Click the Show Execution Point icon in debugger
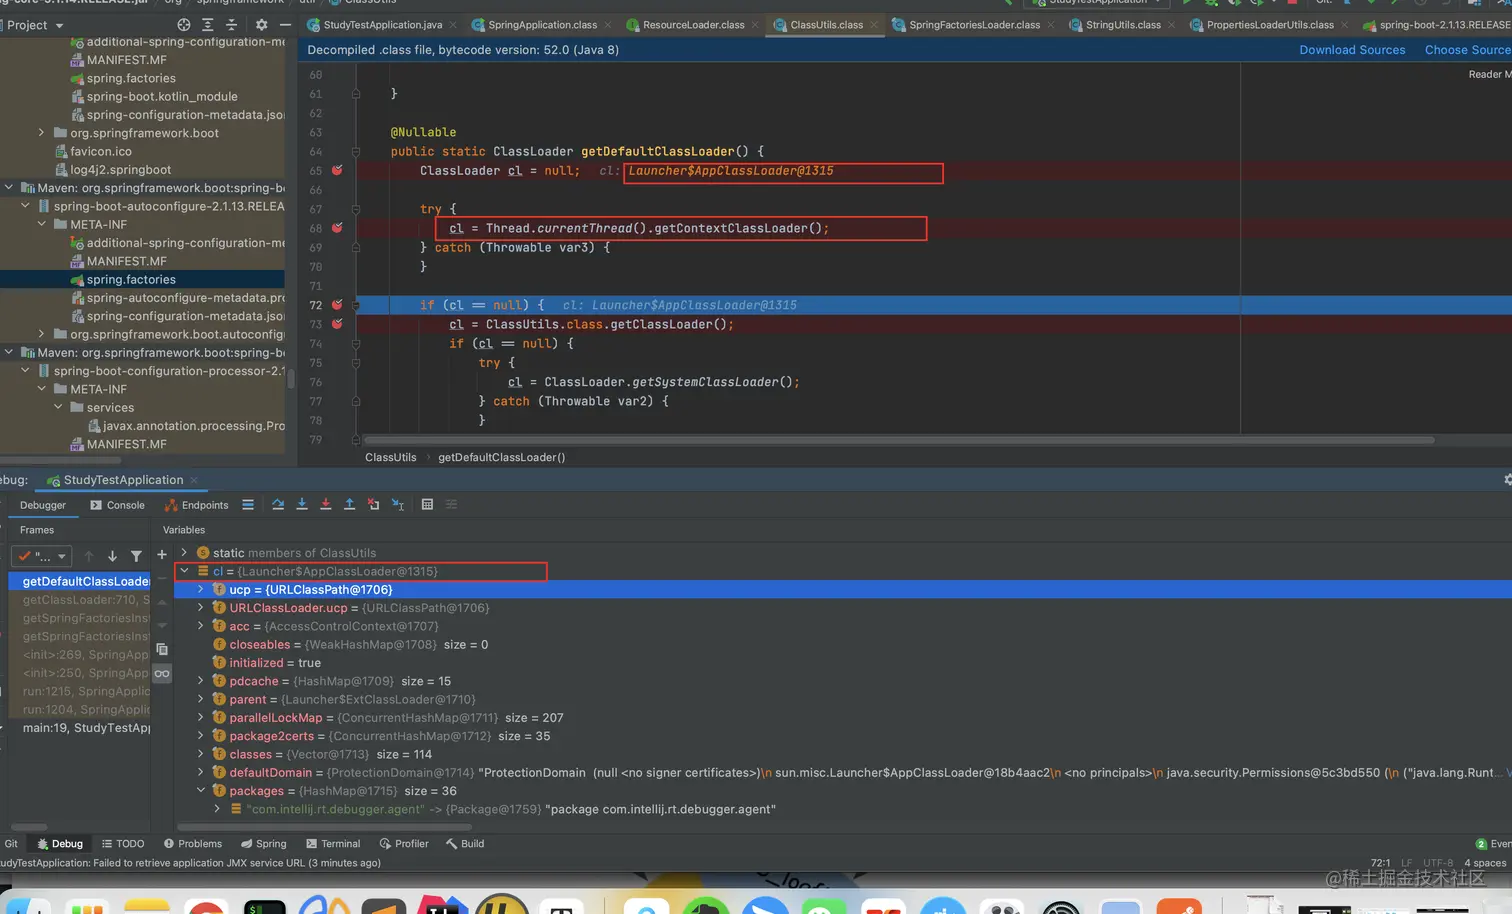1512x914 pixels. (248, 505)
